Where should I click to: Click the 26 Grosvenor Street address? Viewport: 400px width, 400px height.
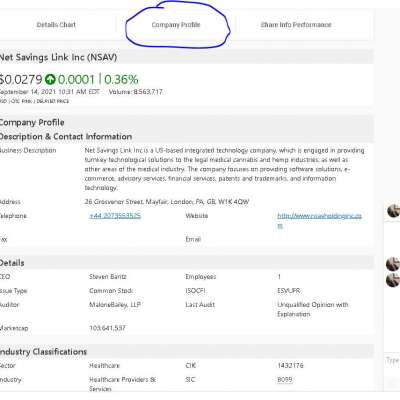click(x=167, y=202)
